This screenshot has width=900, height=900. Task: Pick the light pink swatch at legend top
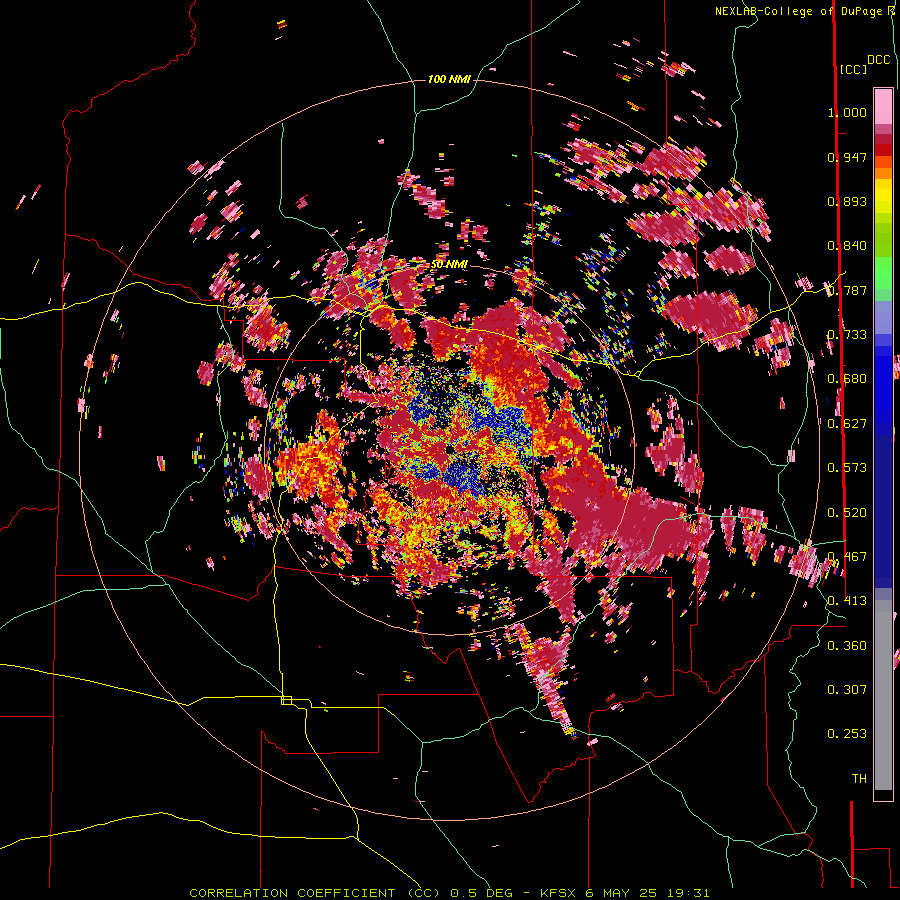pos(883,106)
